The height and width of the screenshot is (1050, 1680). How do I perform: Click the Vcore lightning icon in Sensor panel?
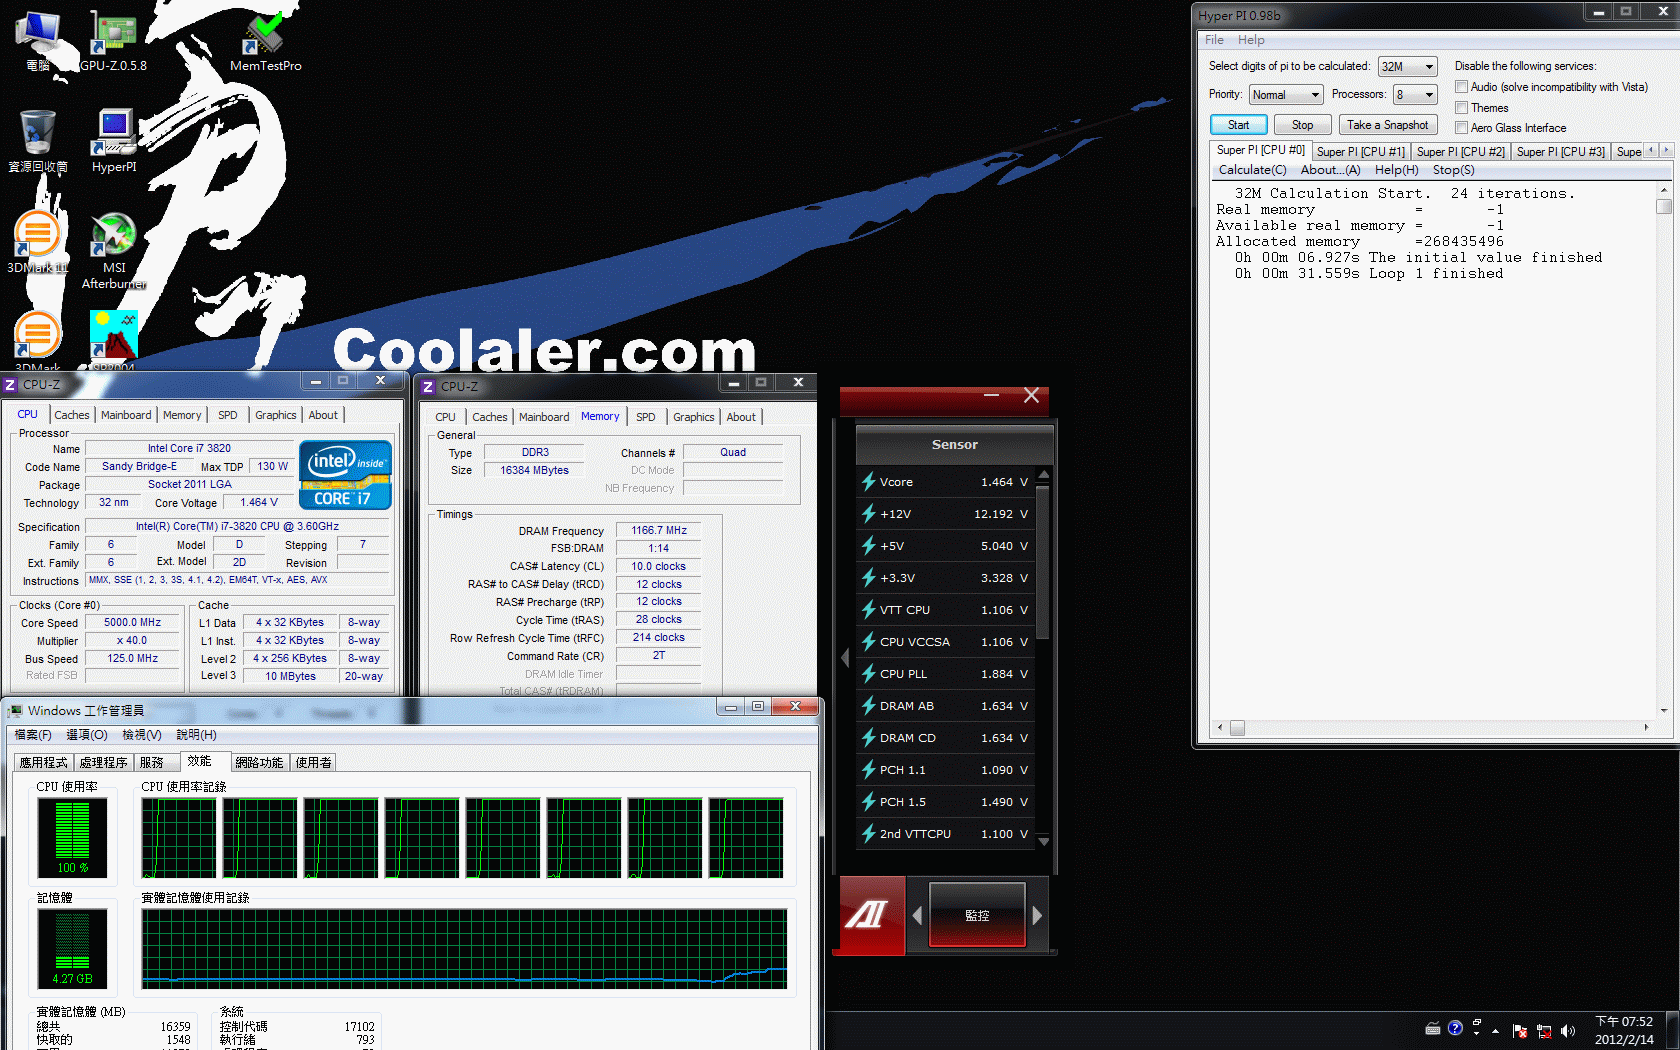pyautogui.click(x=869, y=482)
